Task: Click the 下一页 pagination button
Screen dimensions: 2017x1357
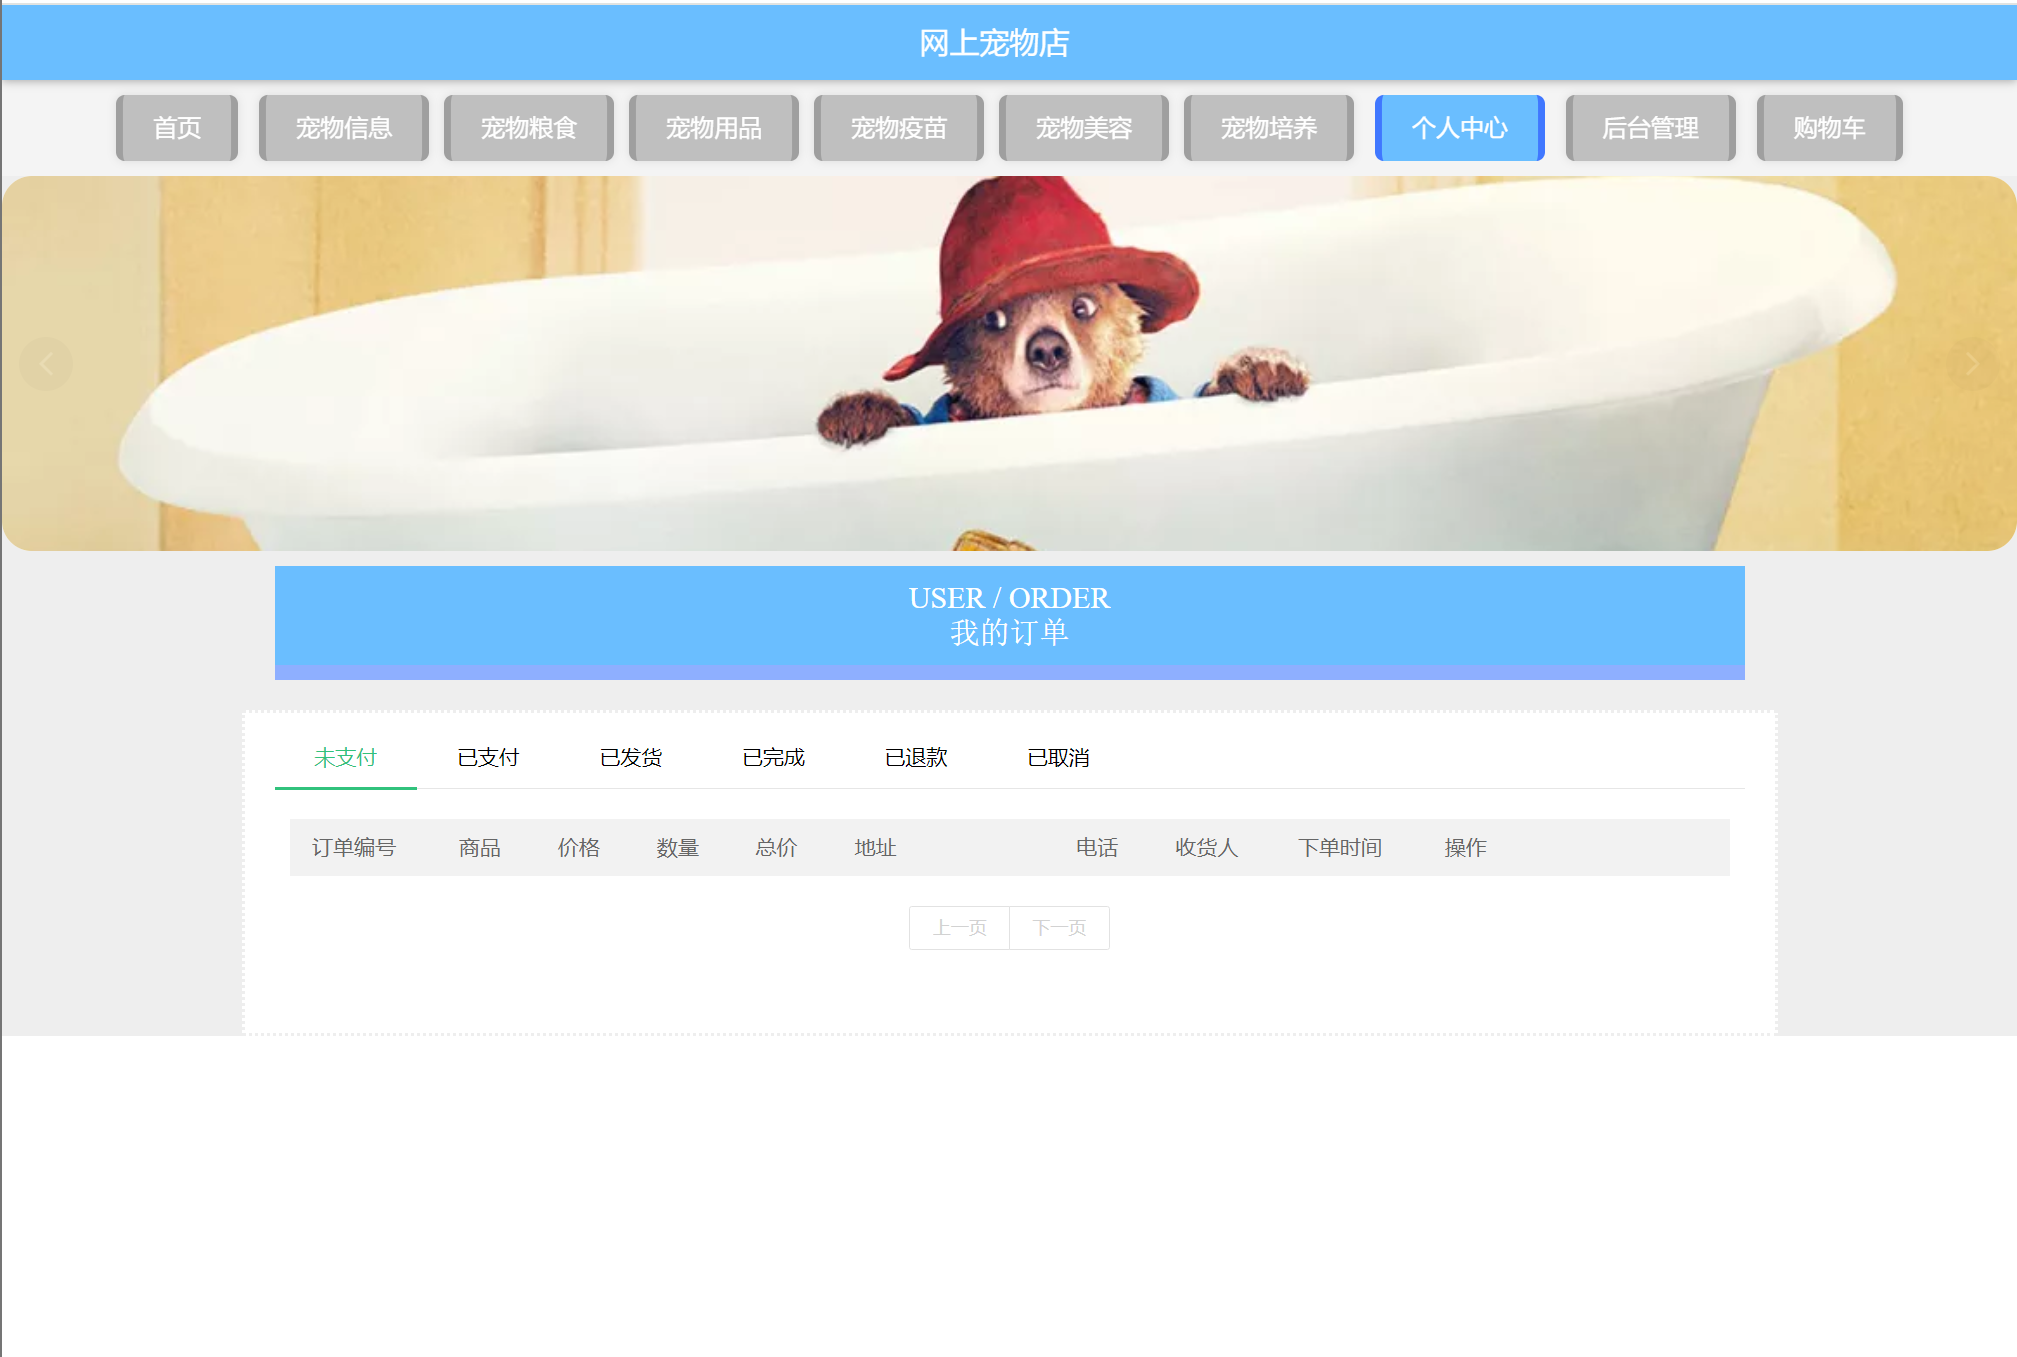Action: 1059,928
